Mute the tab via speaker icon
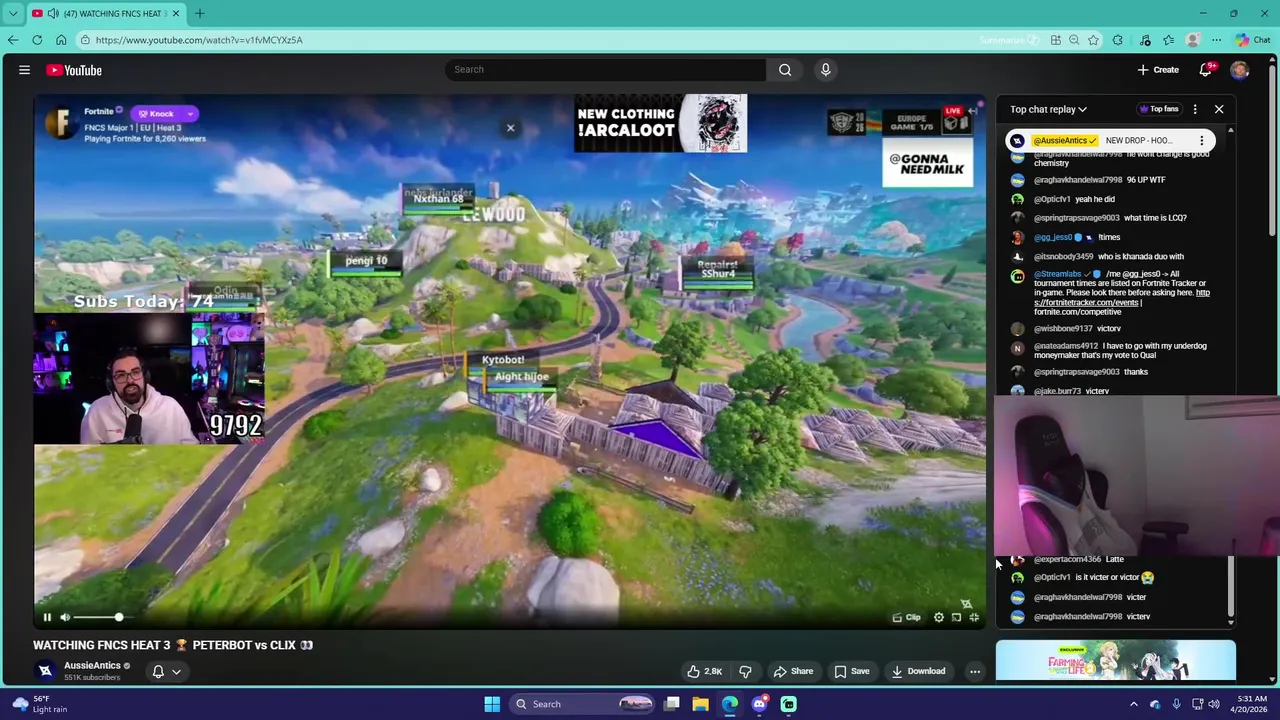Image resolution: width=1280 pixels, height=720 pixels. pos(53,13)
